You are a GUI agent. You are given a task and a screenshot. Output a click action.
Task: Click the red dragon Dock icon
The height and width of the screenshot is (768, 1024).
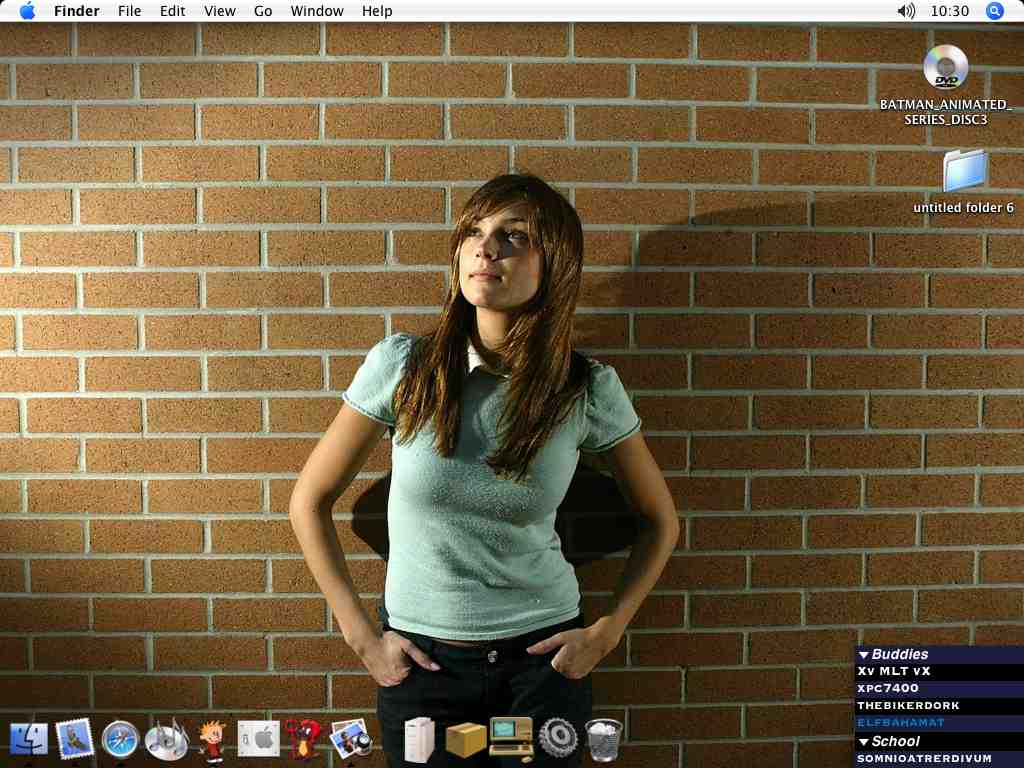(x=304, y=740)
